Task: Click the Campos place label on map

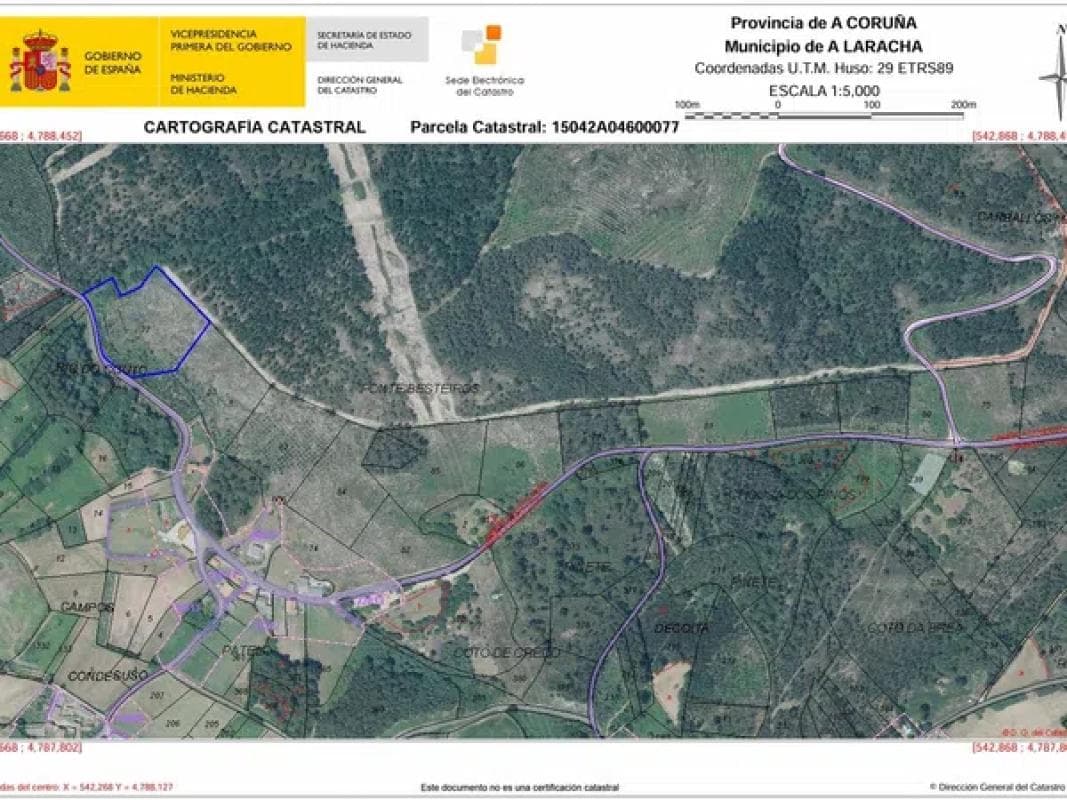Action: click(87, 607)
